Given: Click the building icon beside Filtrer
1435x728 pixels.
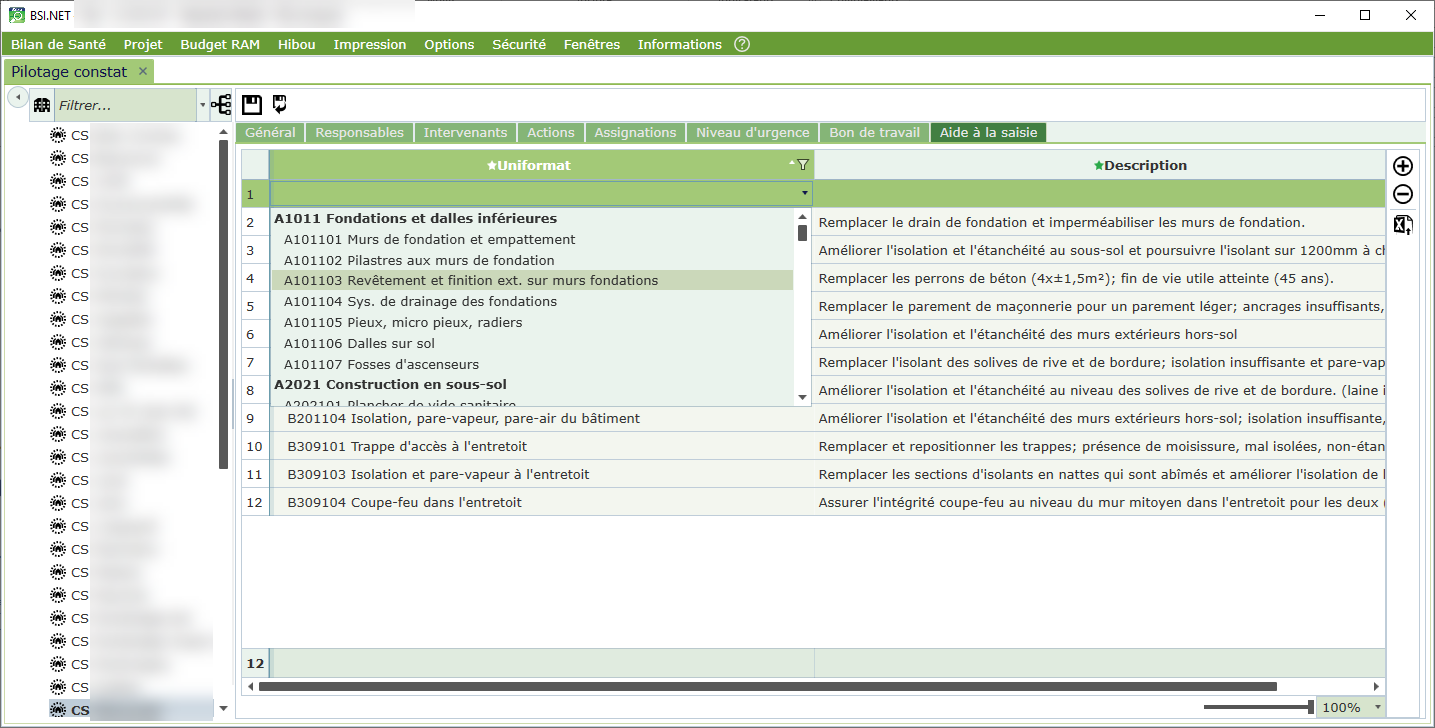Looking at the screenshot, I should 42,105.
